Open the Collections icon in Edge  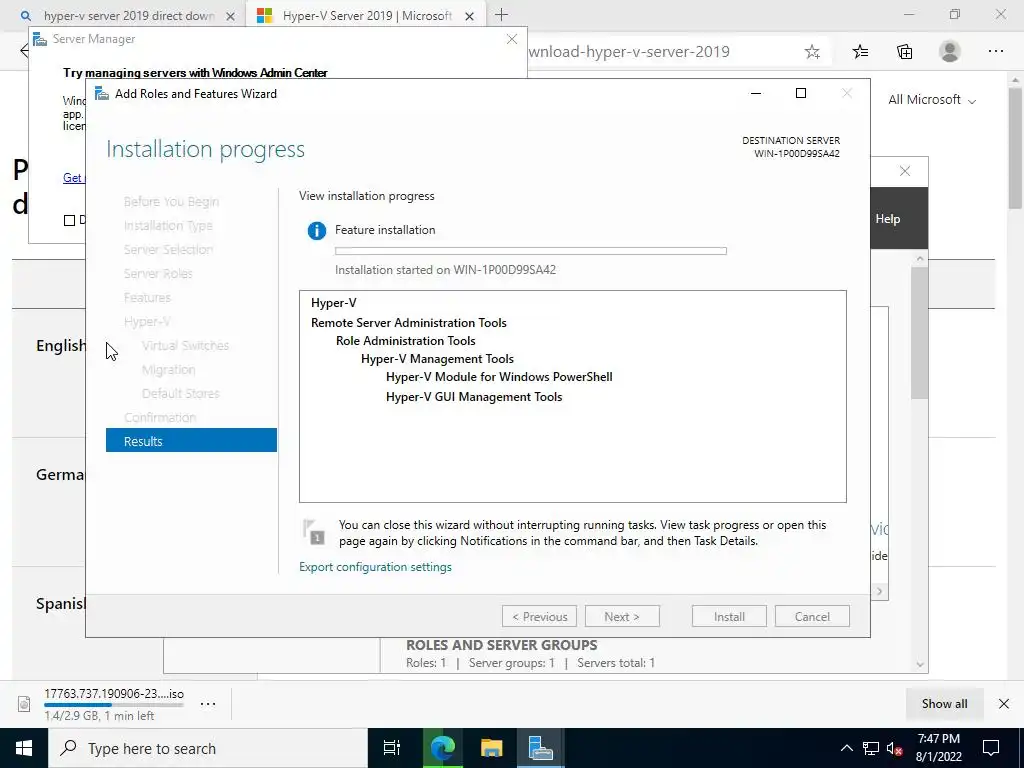[x=904, y=52]
